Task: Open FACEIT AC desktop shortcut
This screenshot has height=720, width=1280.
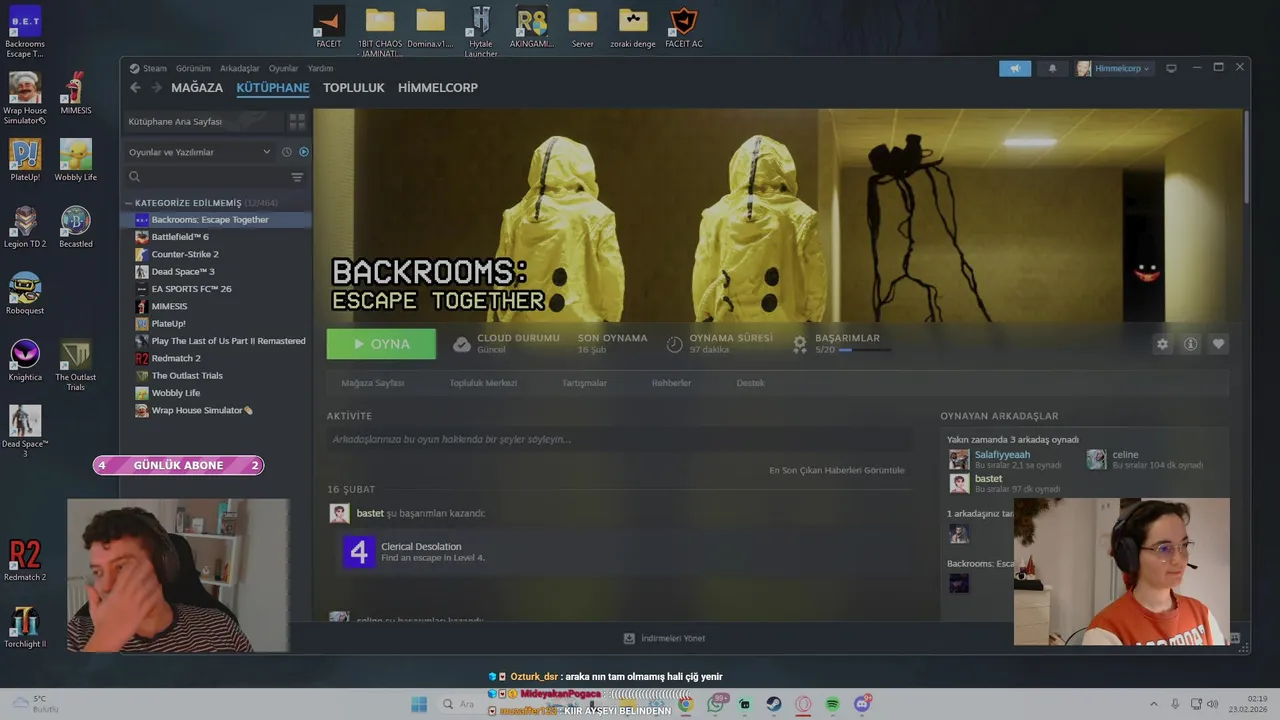Action: click(683, 26)
